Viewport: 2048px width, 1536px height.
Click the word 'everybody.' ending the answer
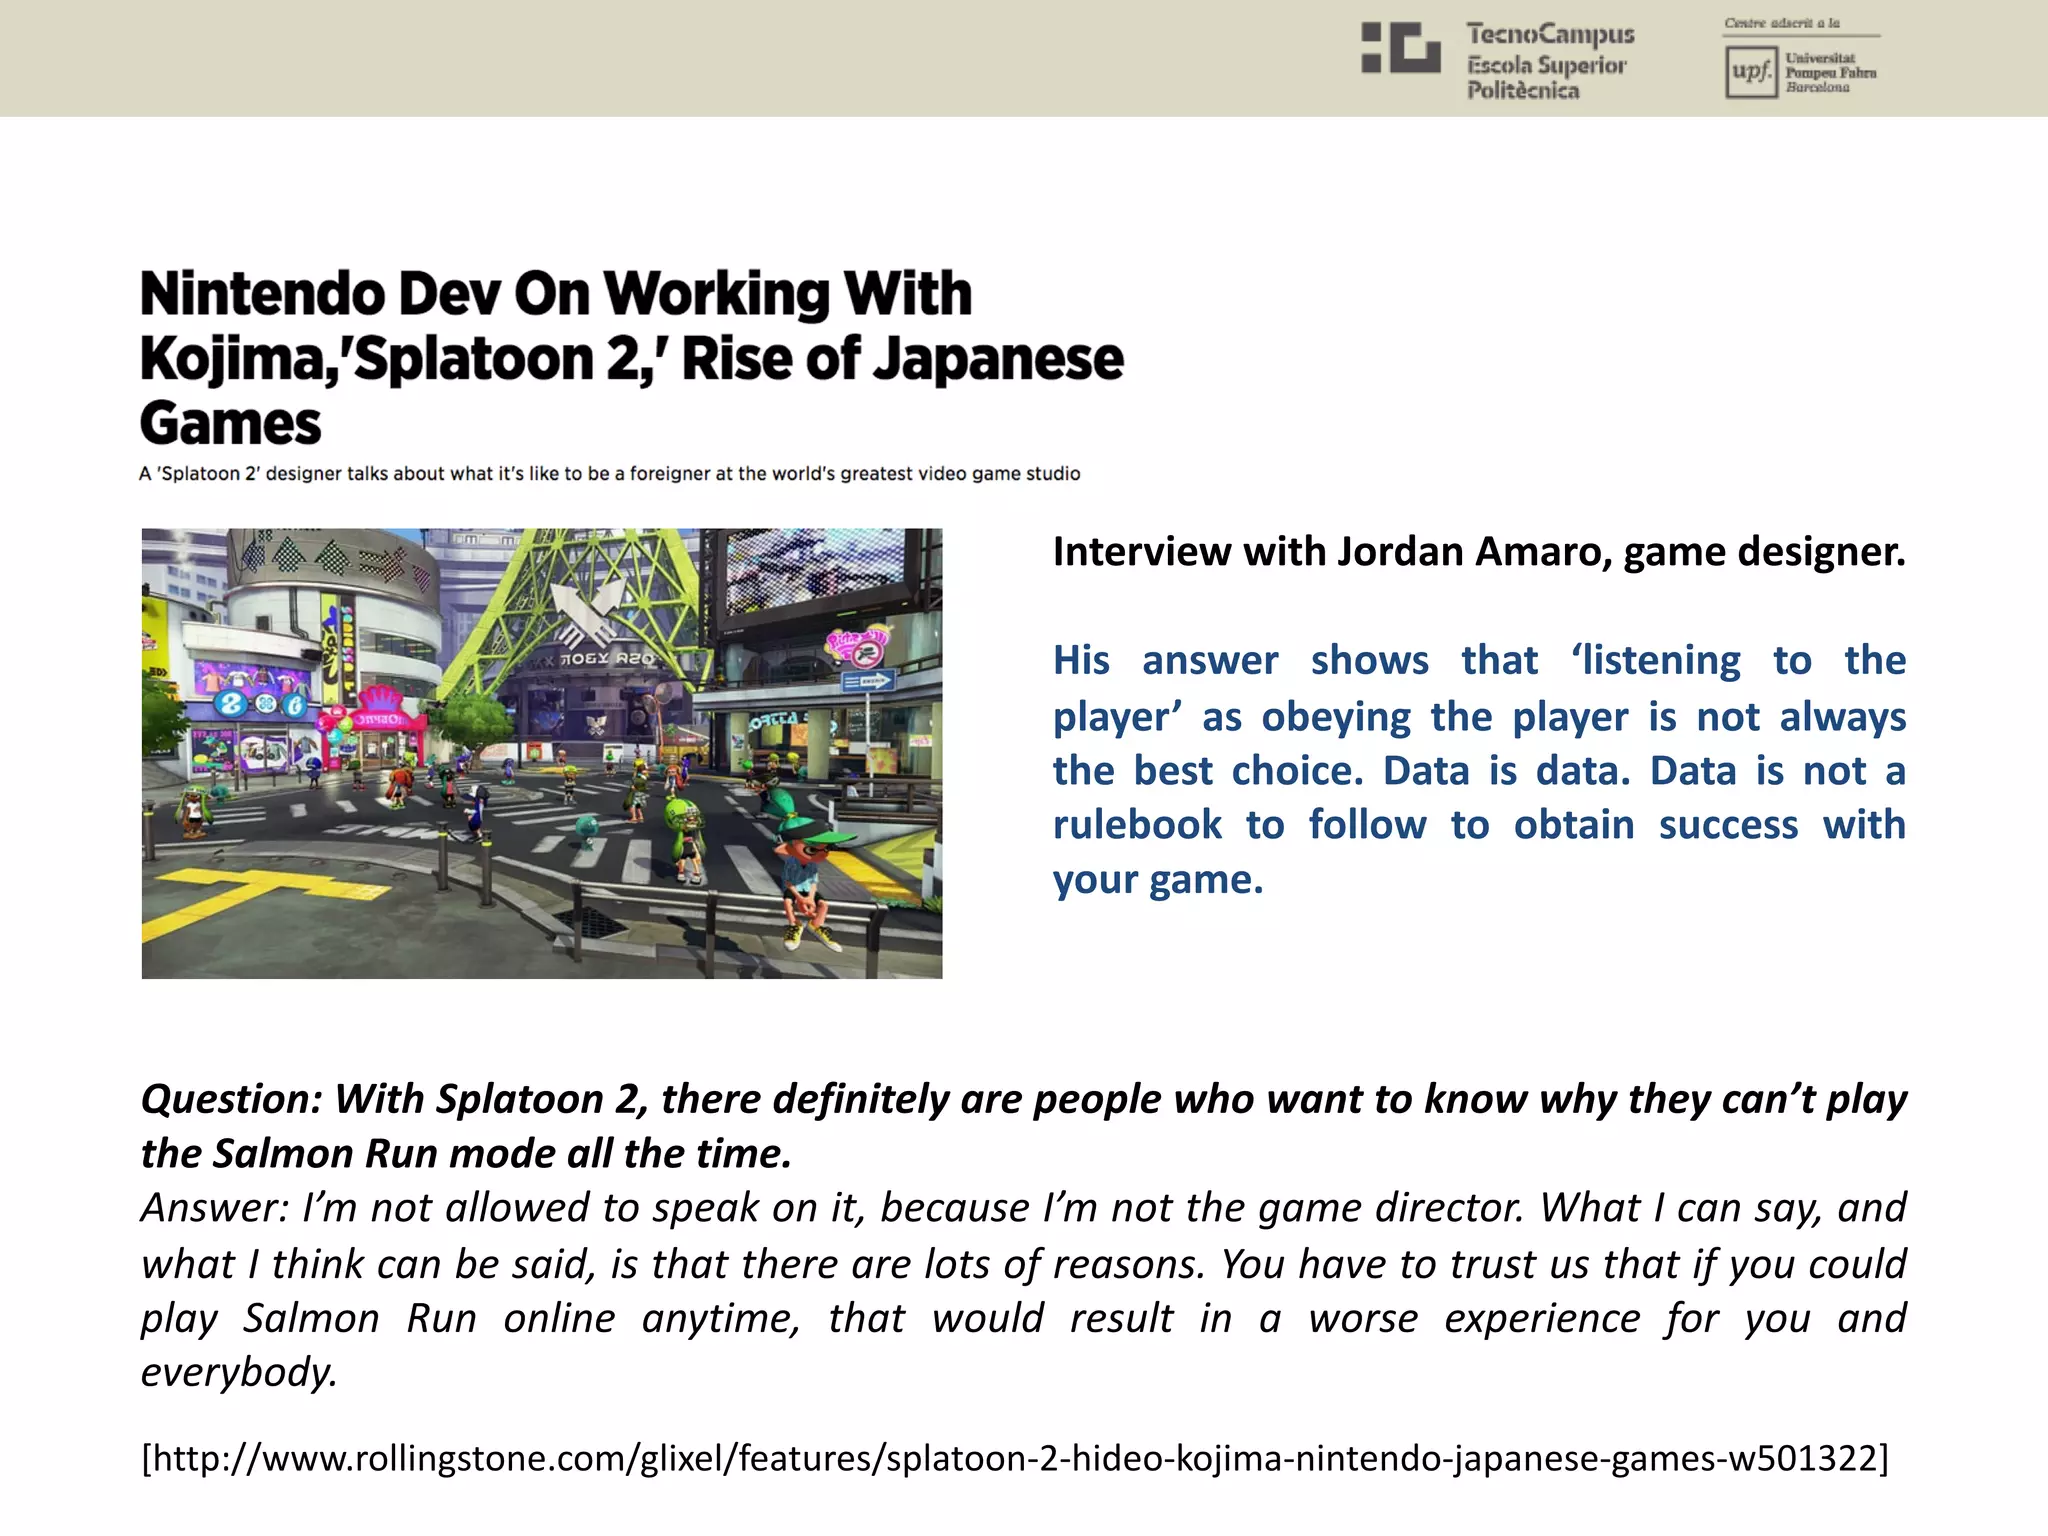coord(239,1373)
